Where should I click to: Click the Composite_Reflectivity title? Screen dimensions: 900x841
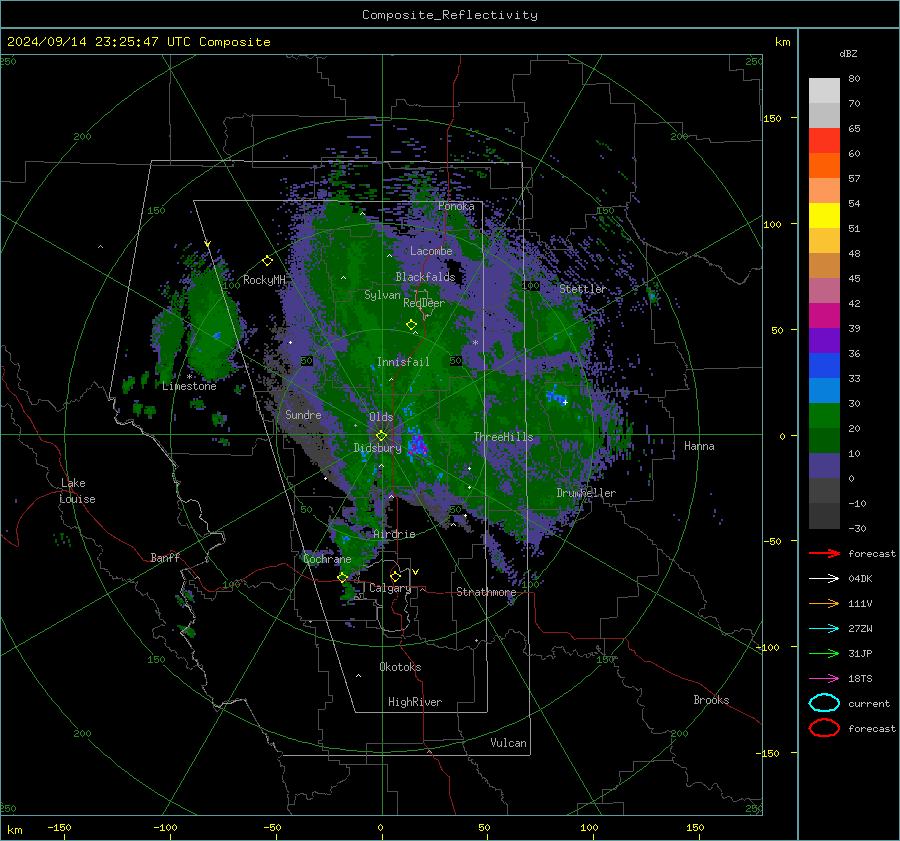tap(450, 15)
